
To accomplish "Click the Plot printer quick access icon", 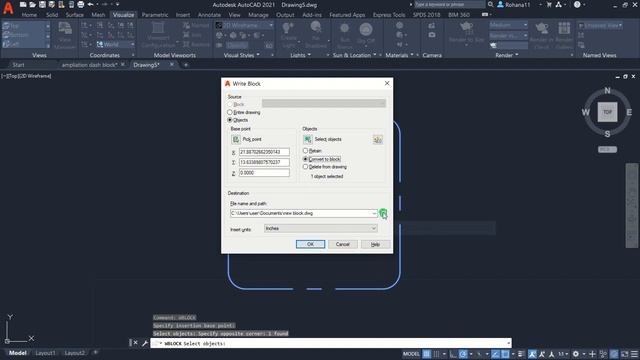I will 80,4.
